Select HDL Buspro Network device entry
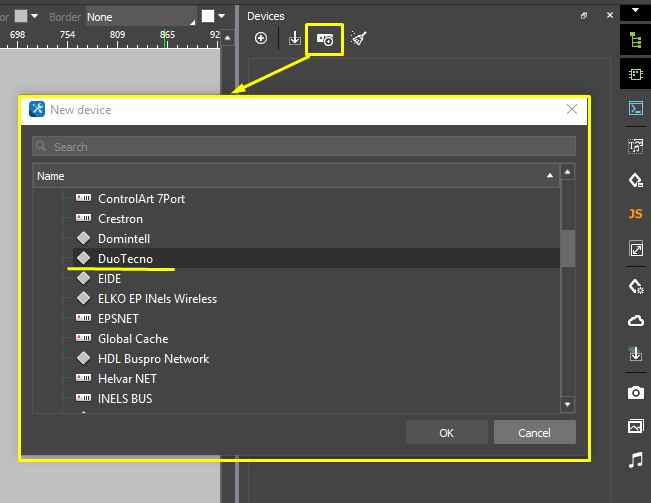The height and width of the screenshot is (503, 651). (x=153, y=359)
